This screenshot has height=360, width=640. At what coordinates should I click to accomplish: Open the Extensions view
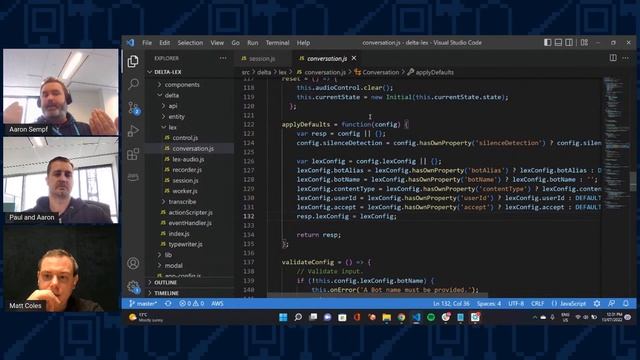[133, 154]
